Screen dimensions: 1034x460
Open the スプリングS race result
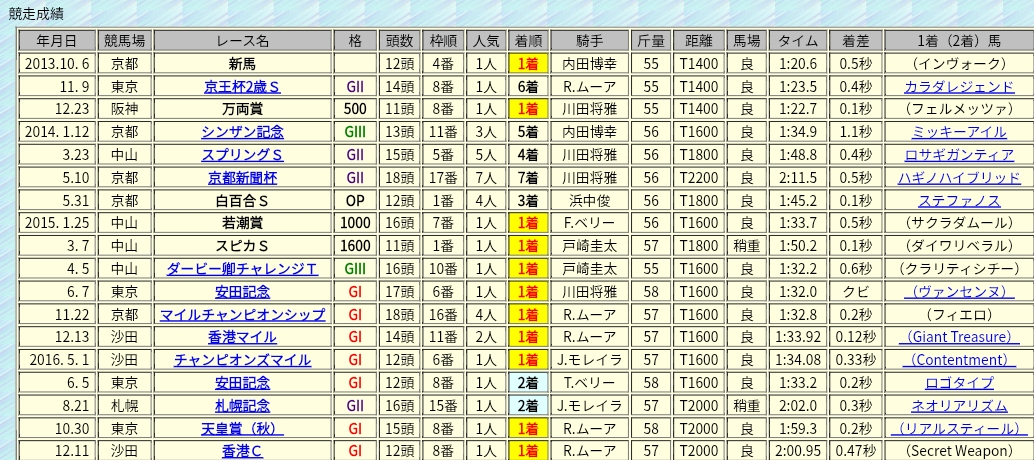(x=242, y=155)
